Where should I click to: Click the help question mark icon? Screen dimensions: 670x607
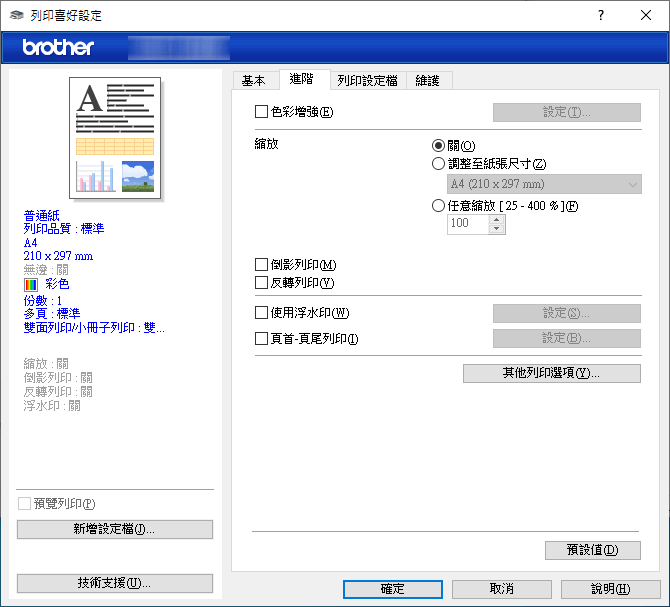pyautogui.click(x=601, y=15)
